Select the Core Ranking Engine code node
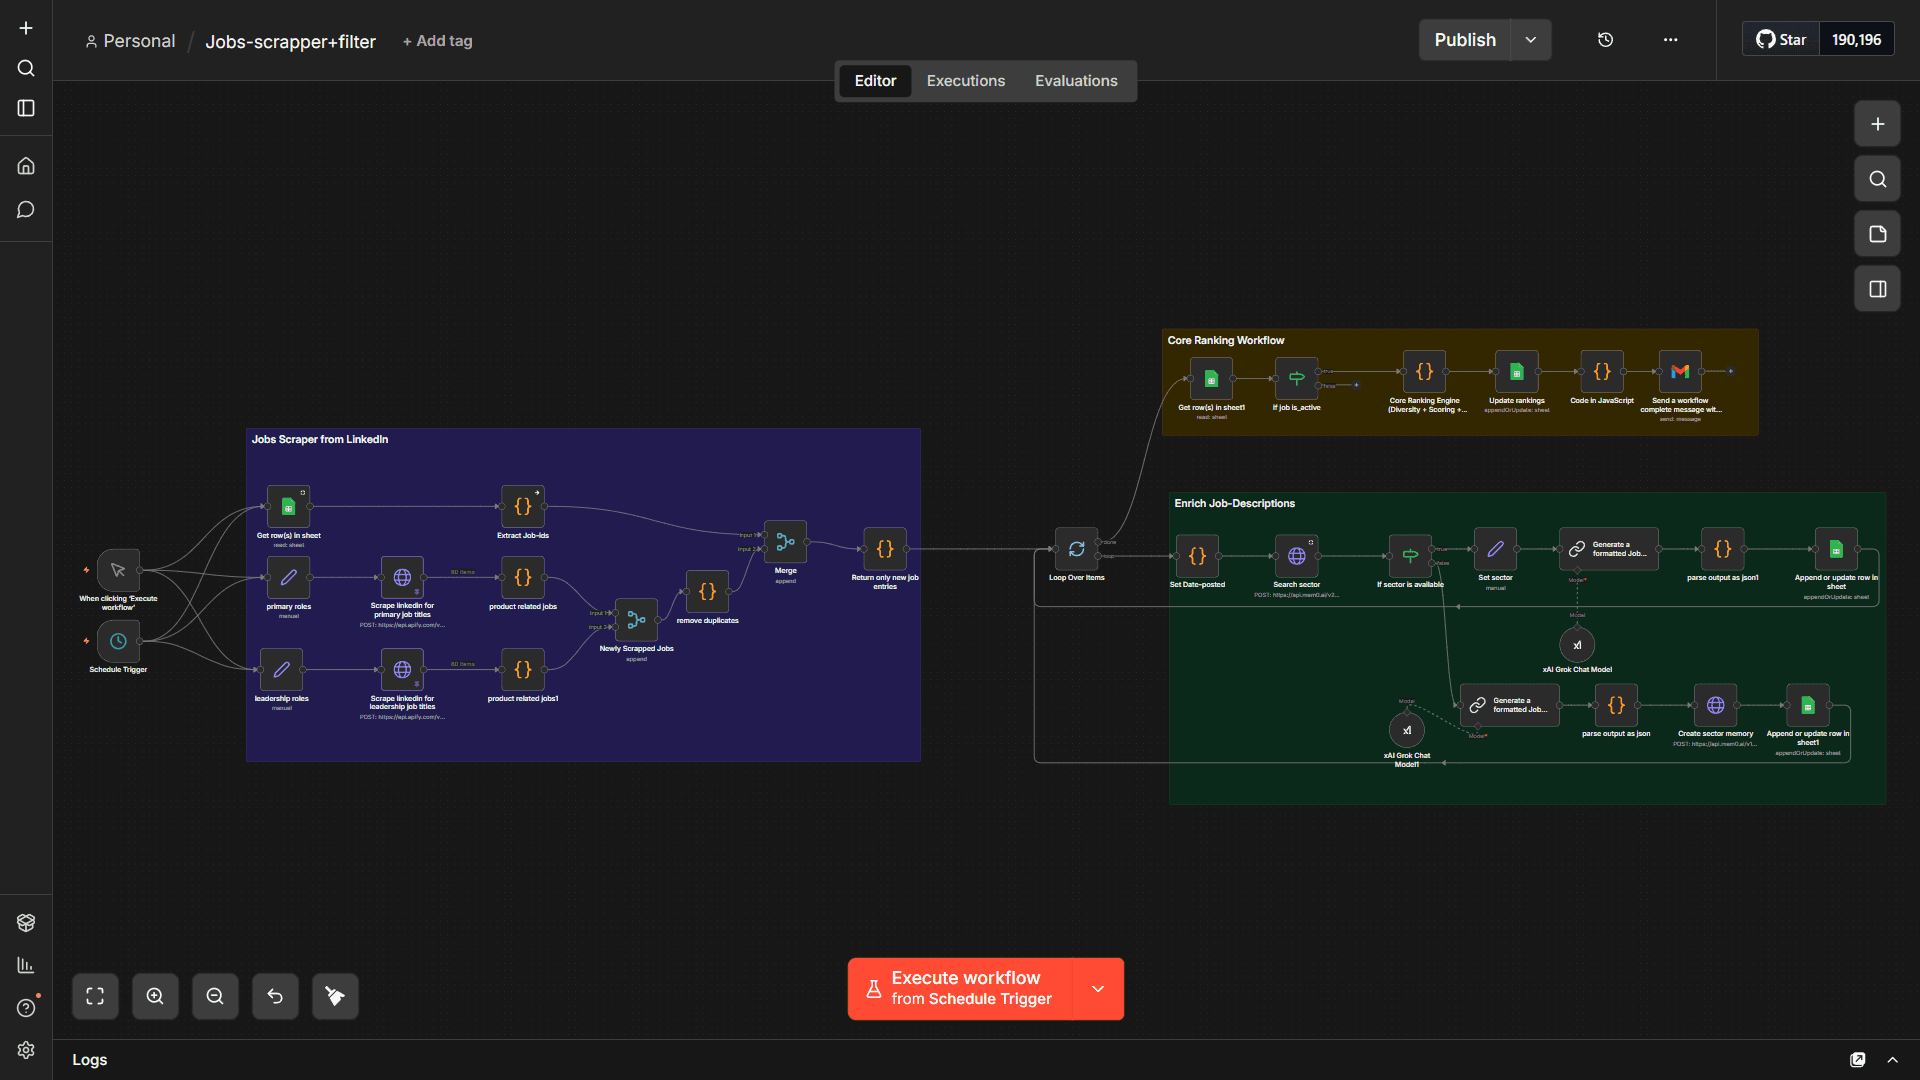The image size is (1920, 1080). point(1424,372)
